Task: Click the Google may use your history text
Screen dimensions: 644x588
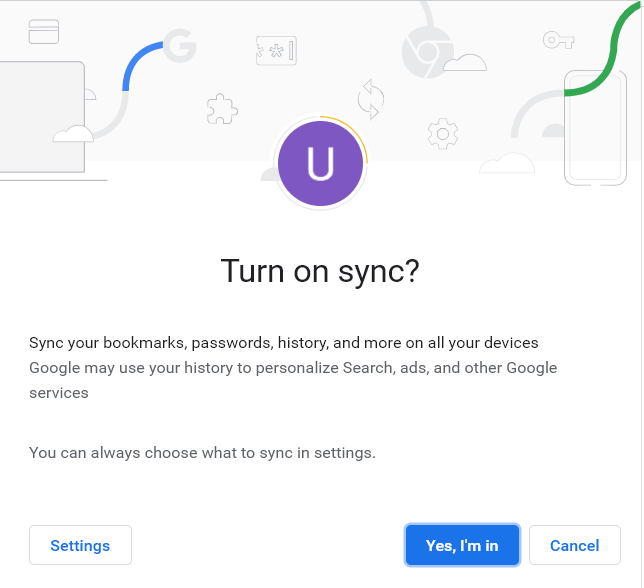Action: pyautogui.click(x=293, y=380)
